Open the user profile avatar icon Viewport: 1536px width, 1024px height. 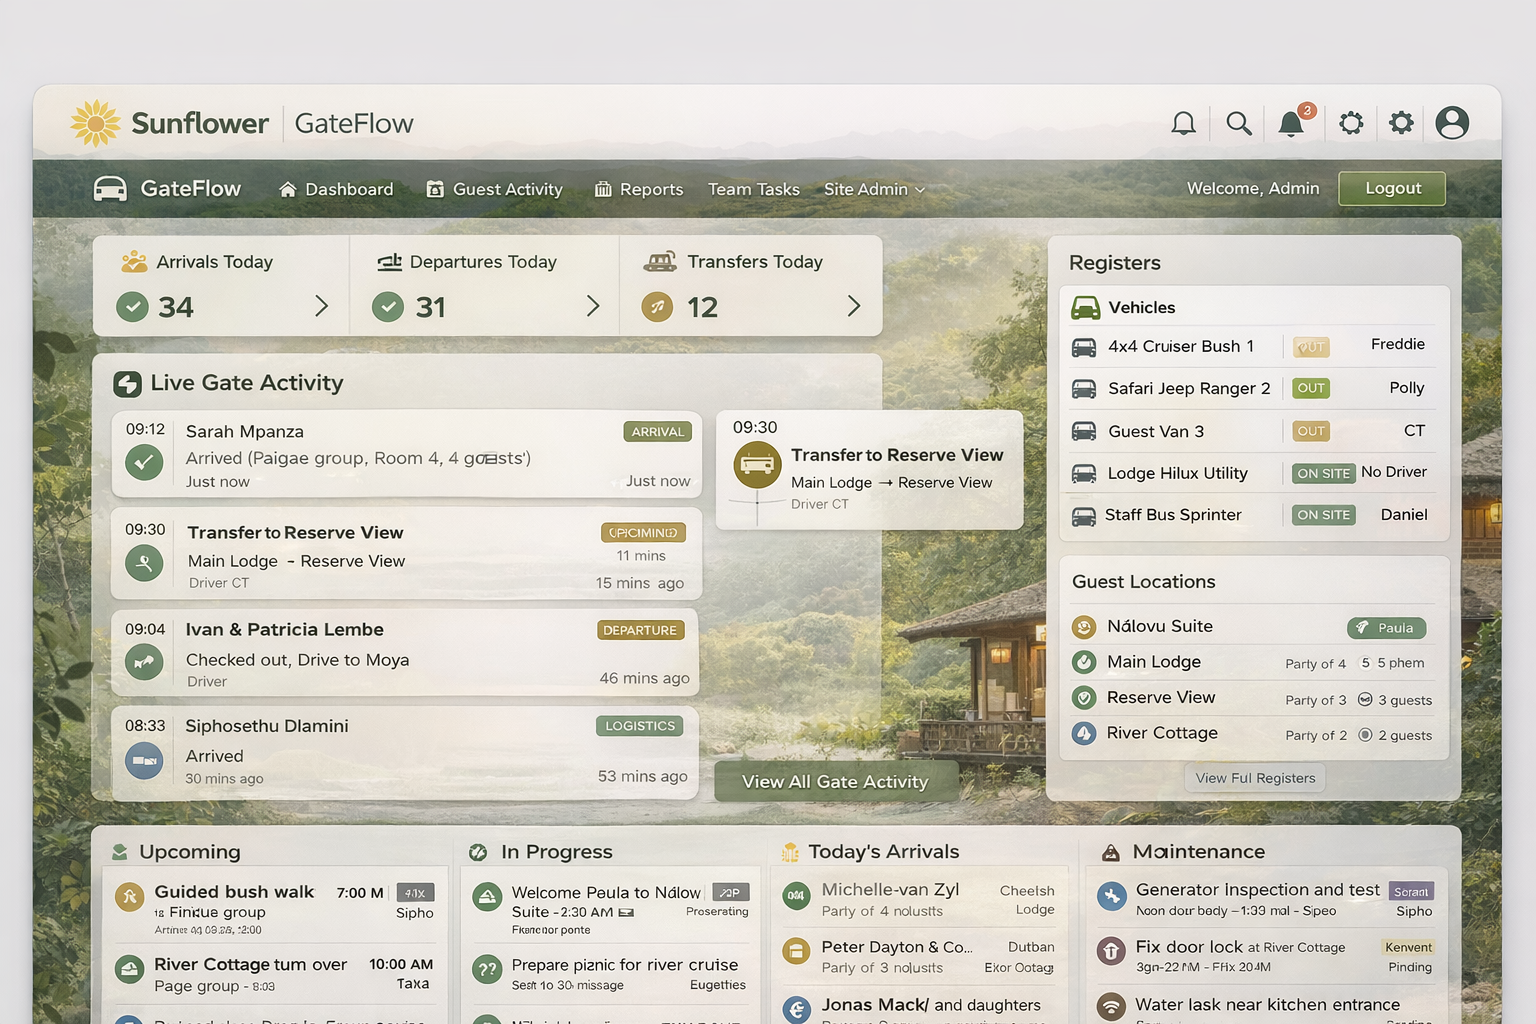(1452, 122)
